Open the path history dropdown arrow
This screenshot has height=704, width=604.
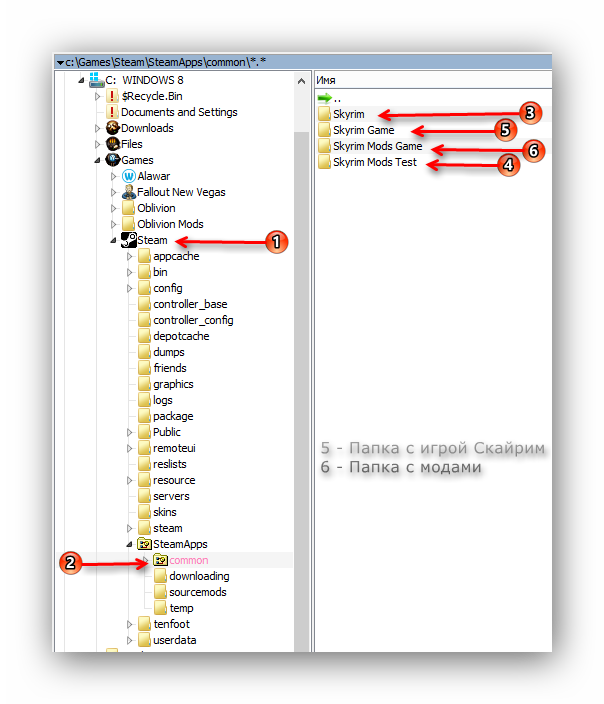click(x=60, y=62)
